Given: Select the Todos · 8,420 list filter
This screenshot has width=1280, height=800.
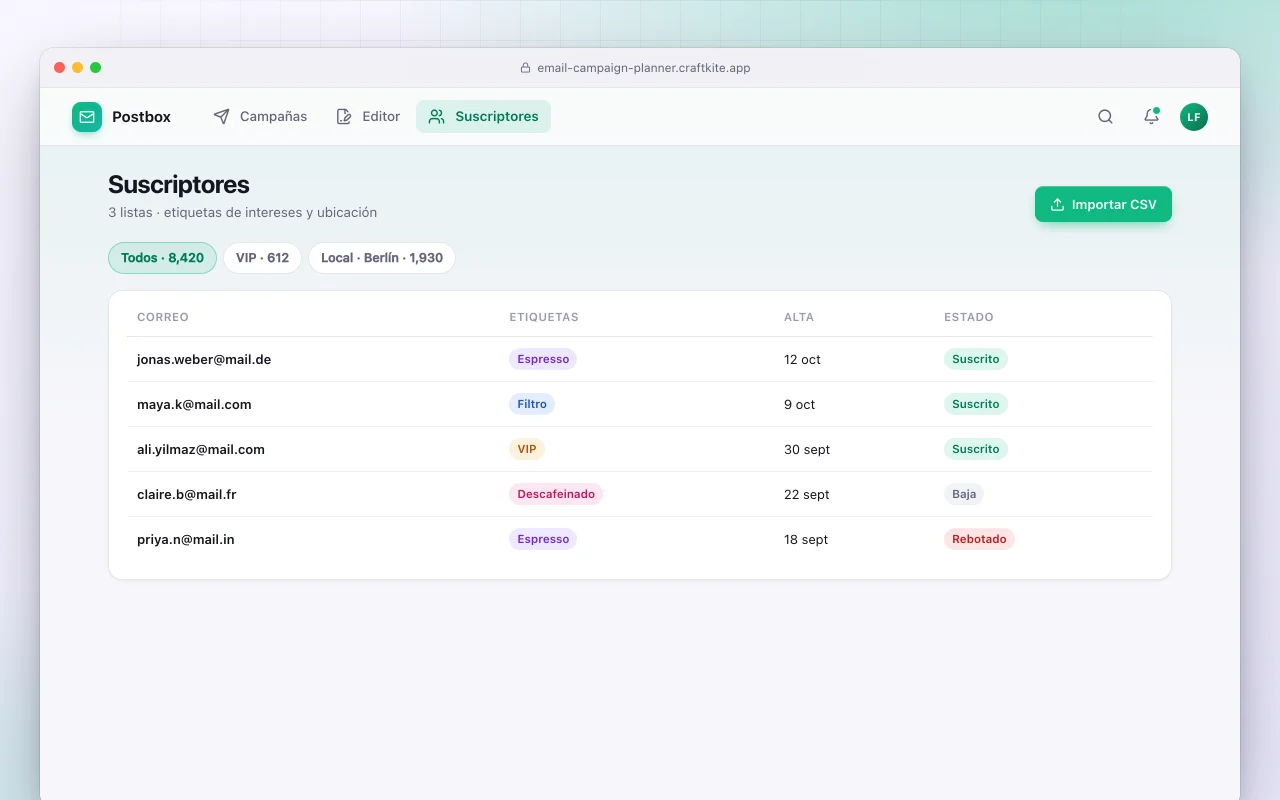Looking at the screenshot, I should [162, 258].
